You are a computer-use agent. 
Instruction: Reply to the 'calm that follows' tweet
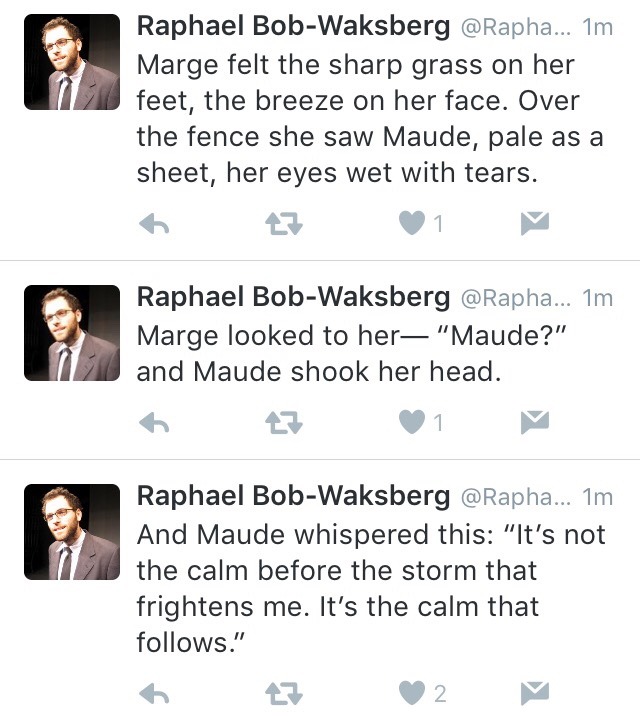click(152, 693)
